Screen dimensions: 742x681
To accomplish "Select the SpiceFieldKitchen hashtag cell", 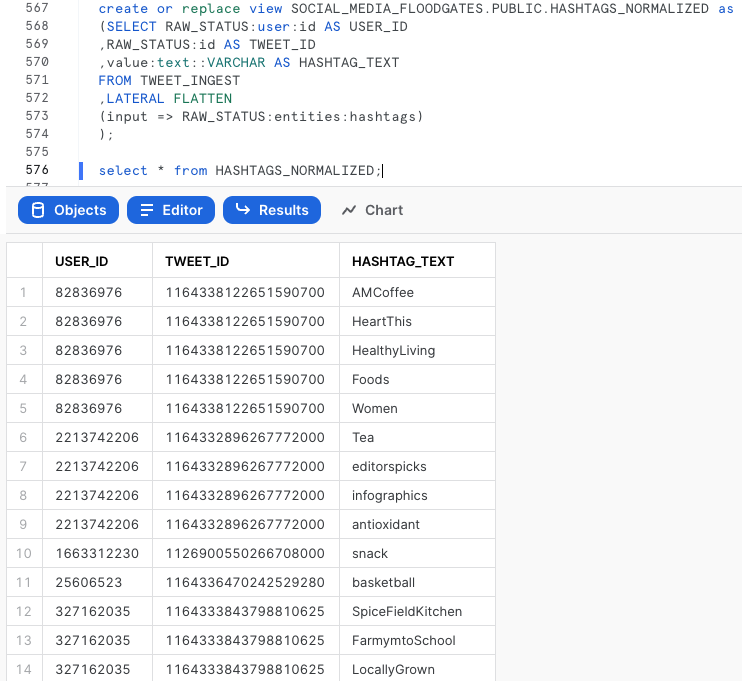I will click(x=417, y=611).
